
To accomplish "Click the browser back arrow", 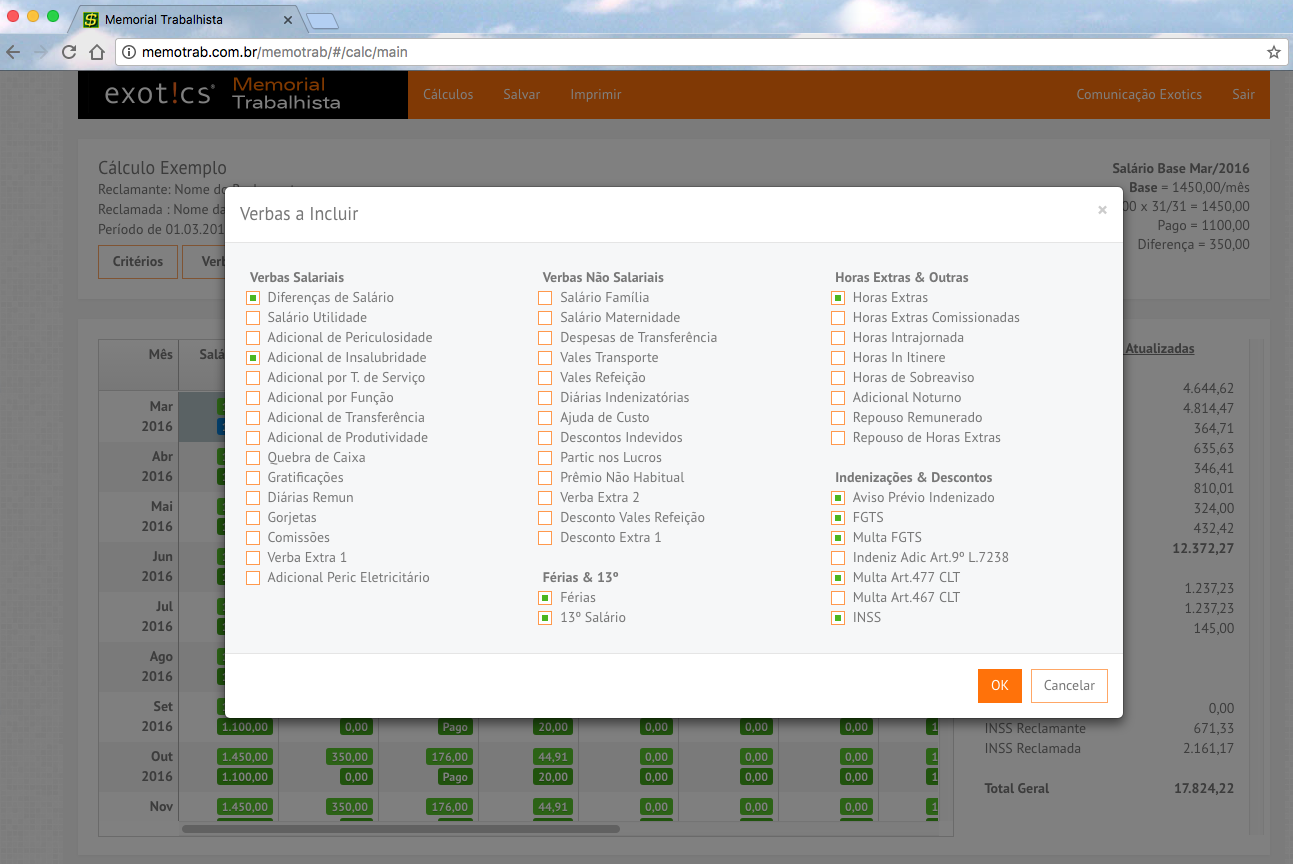I will point(13,52).
